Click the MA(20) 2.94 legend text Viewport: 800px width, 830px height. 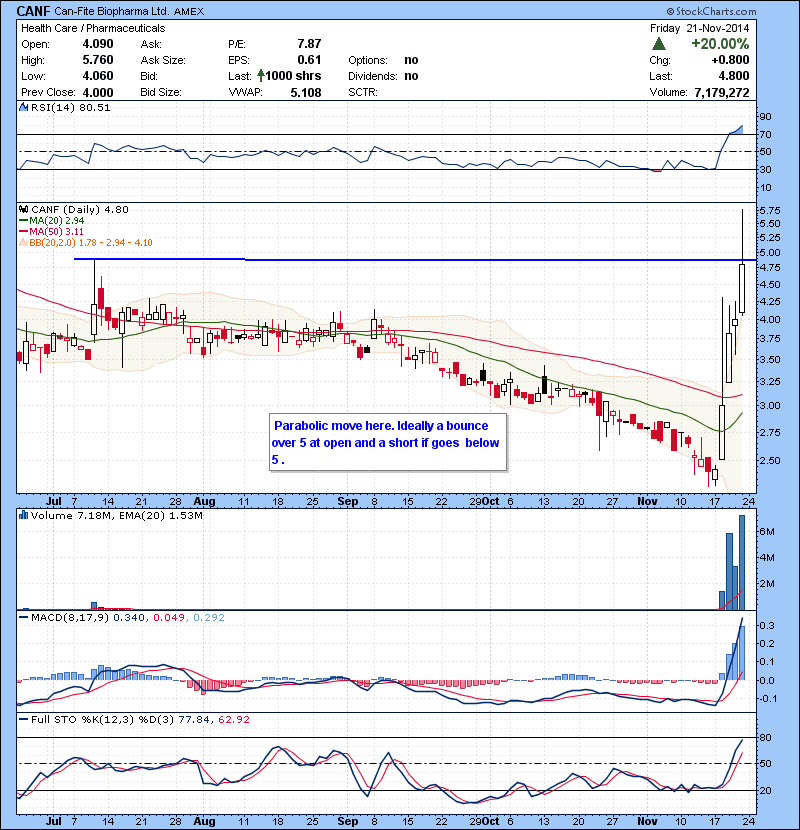pos(57,221)
